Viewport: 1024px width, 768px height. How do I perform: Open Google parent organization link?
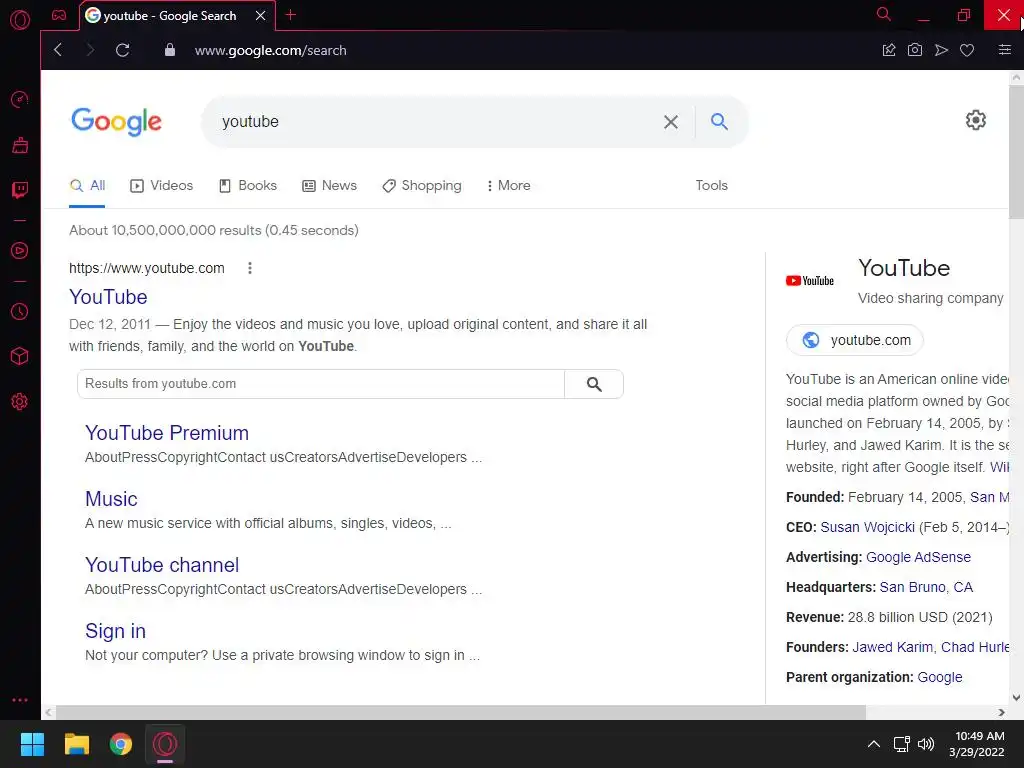tap(940, 677)
